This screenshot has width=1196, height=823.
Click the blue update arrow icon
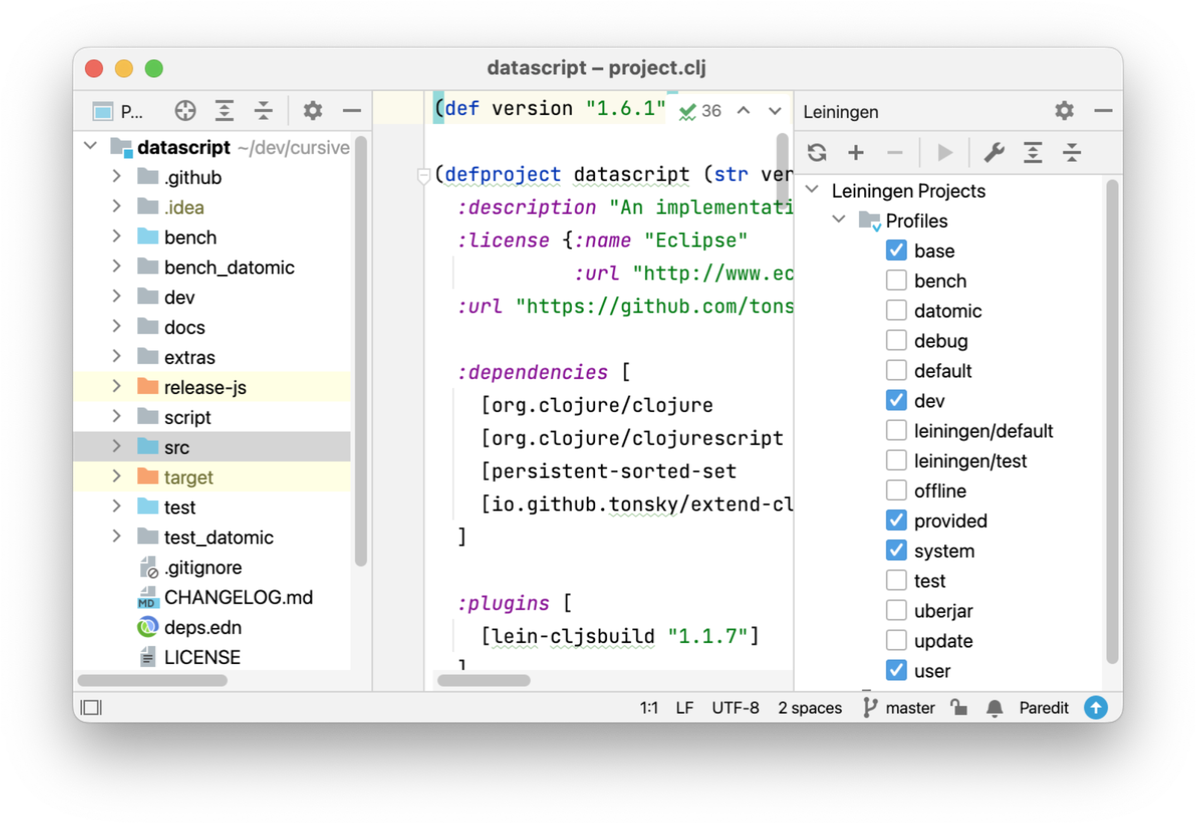(x=1096, y=708)
